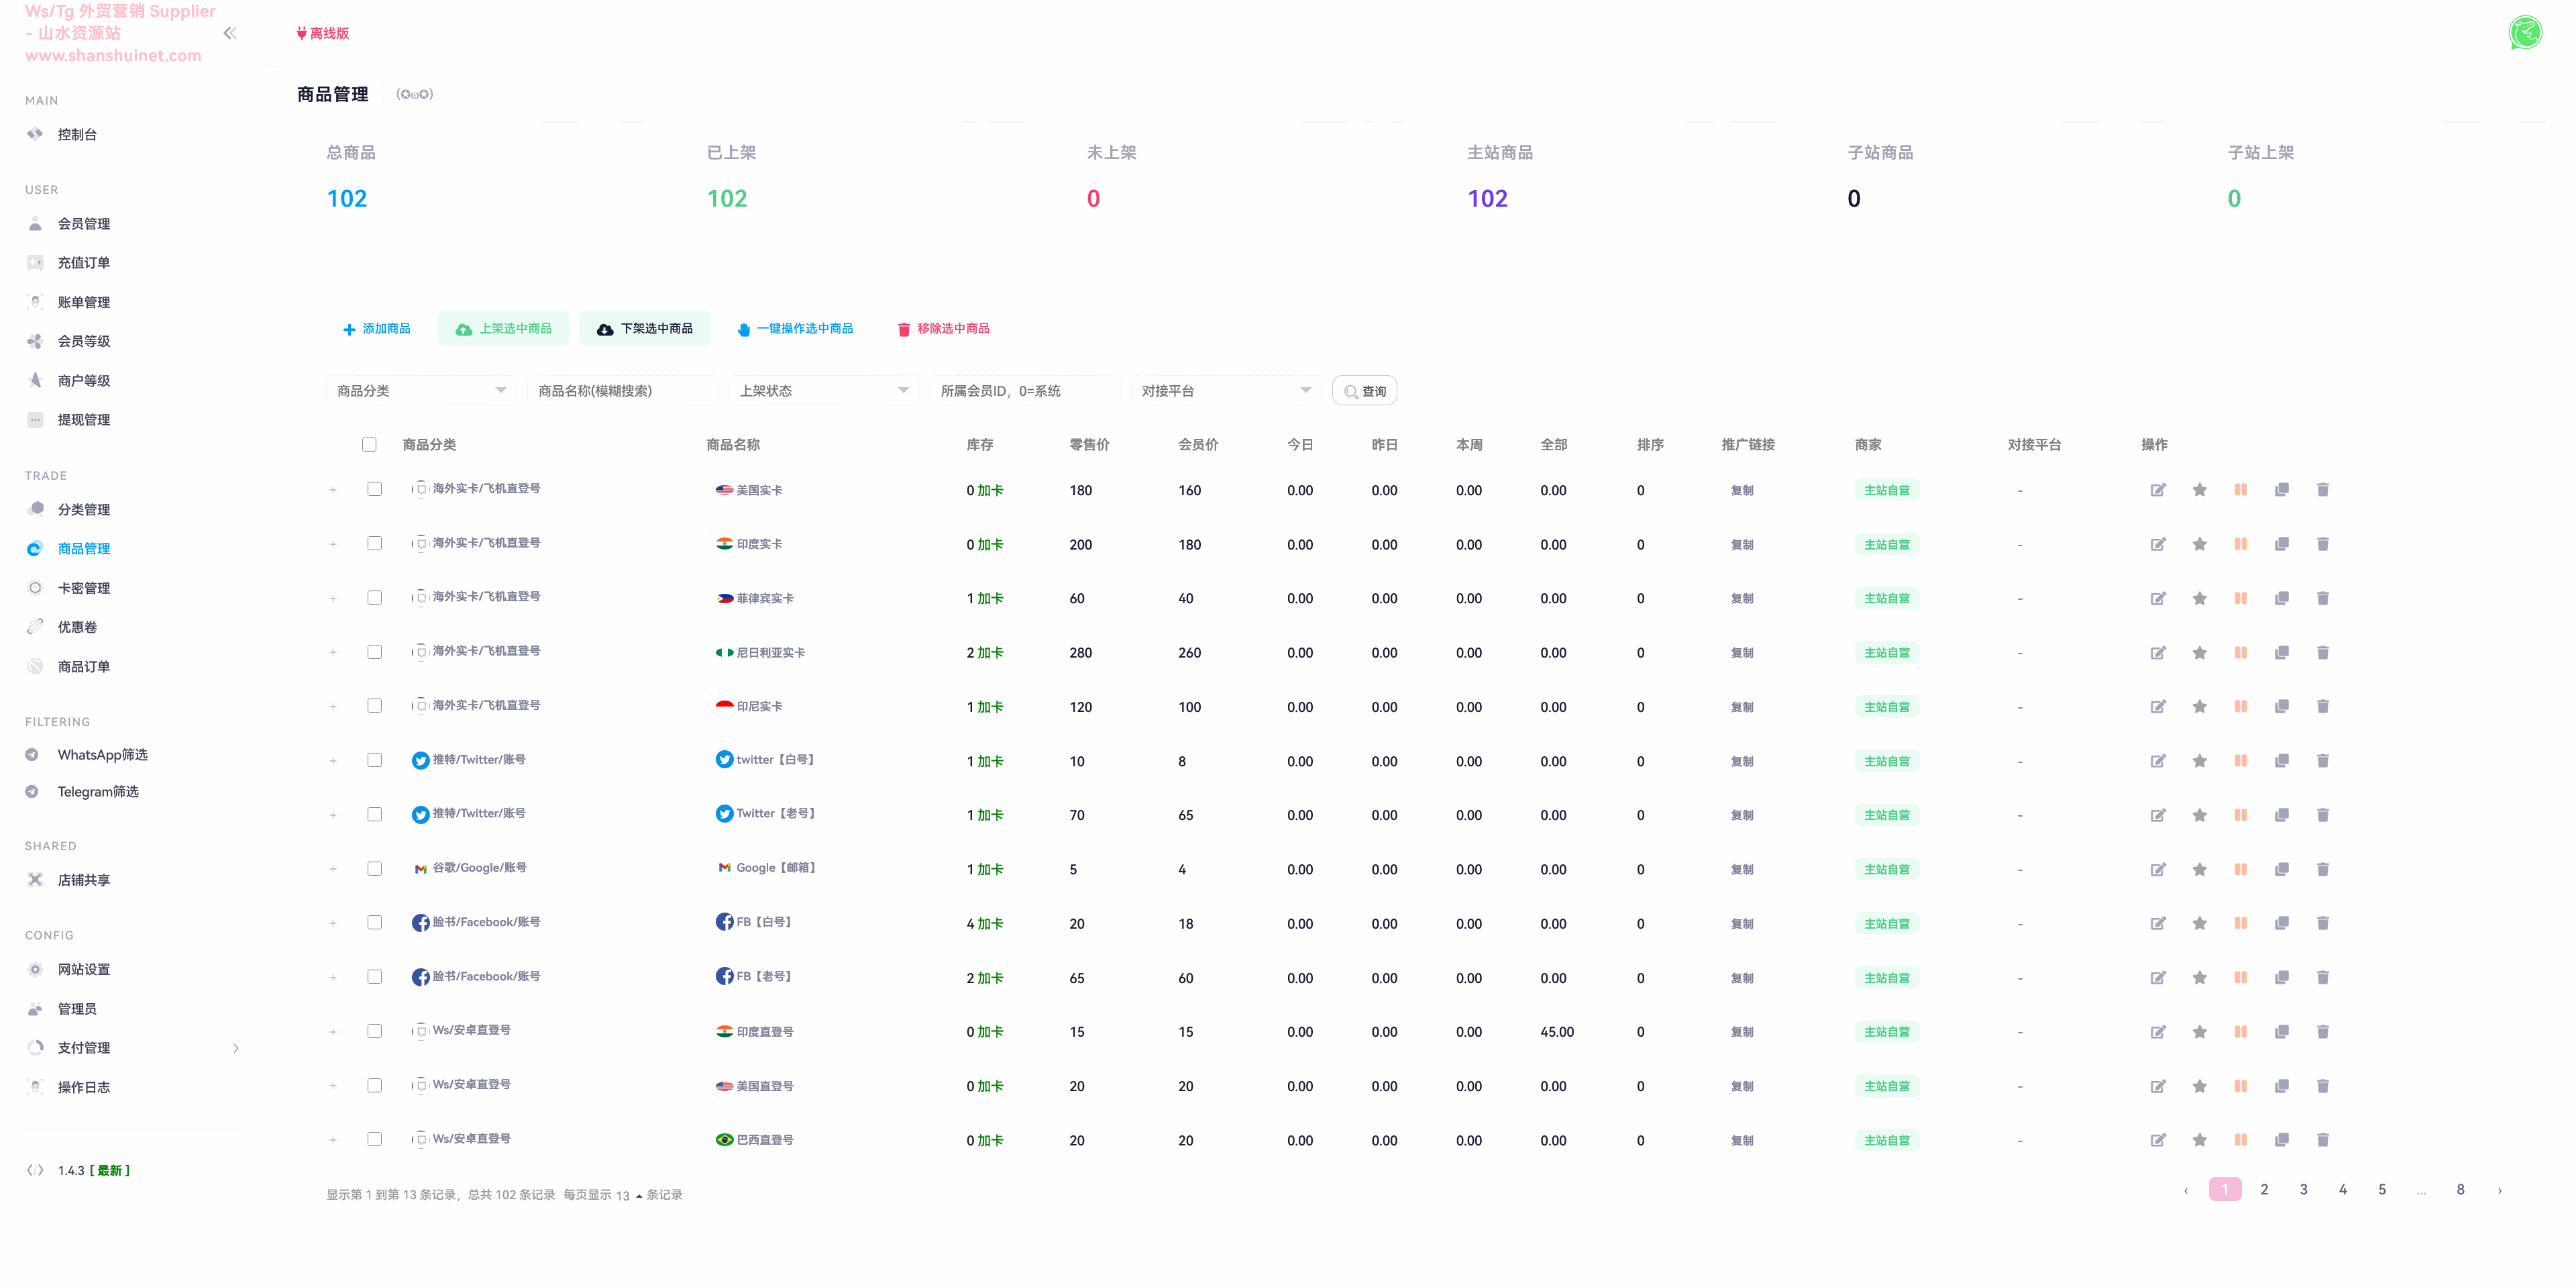Collapse sidebar with double-chevron icon
Screen dimensions: 2576x1287
[230, 33]
